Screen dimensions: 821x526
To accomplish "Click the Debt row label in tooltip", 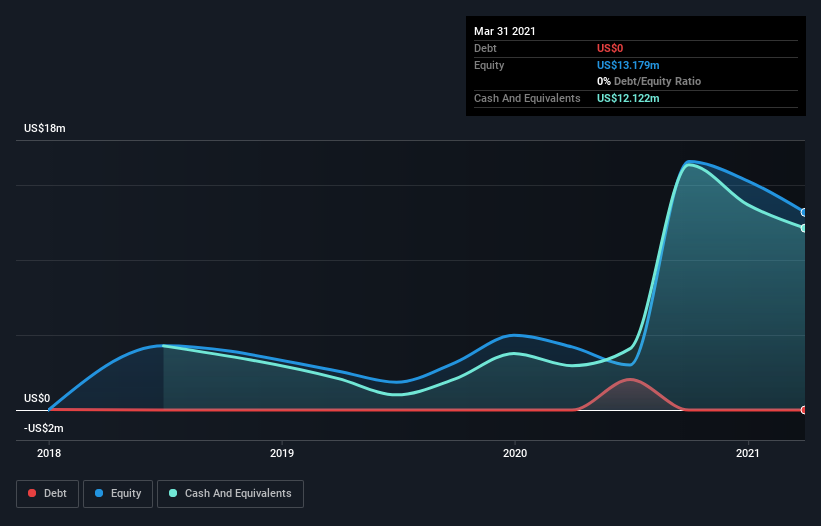I will pos(485,48).
